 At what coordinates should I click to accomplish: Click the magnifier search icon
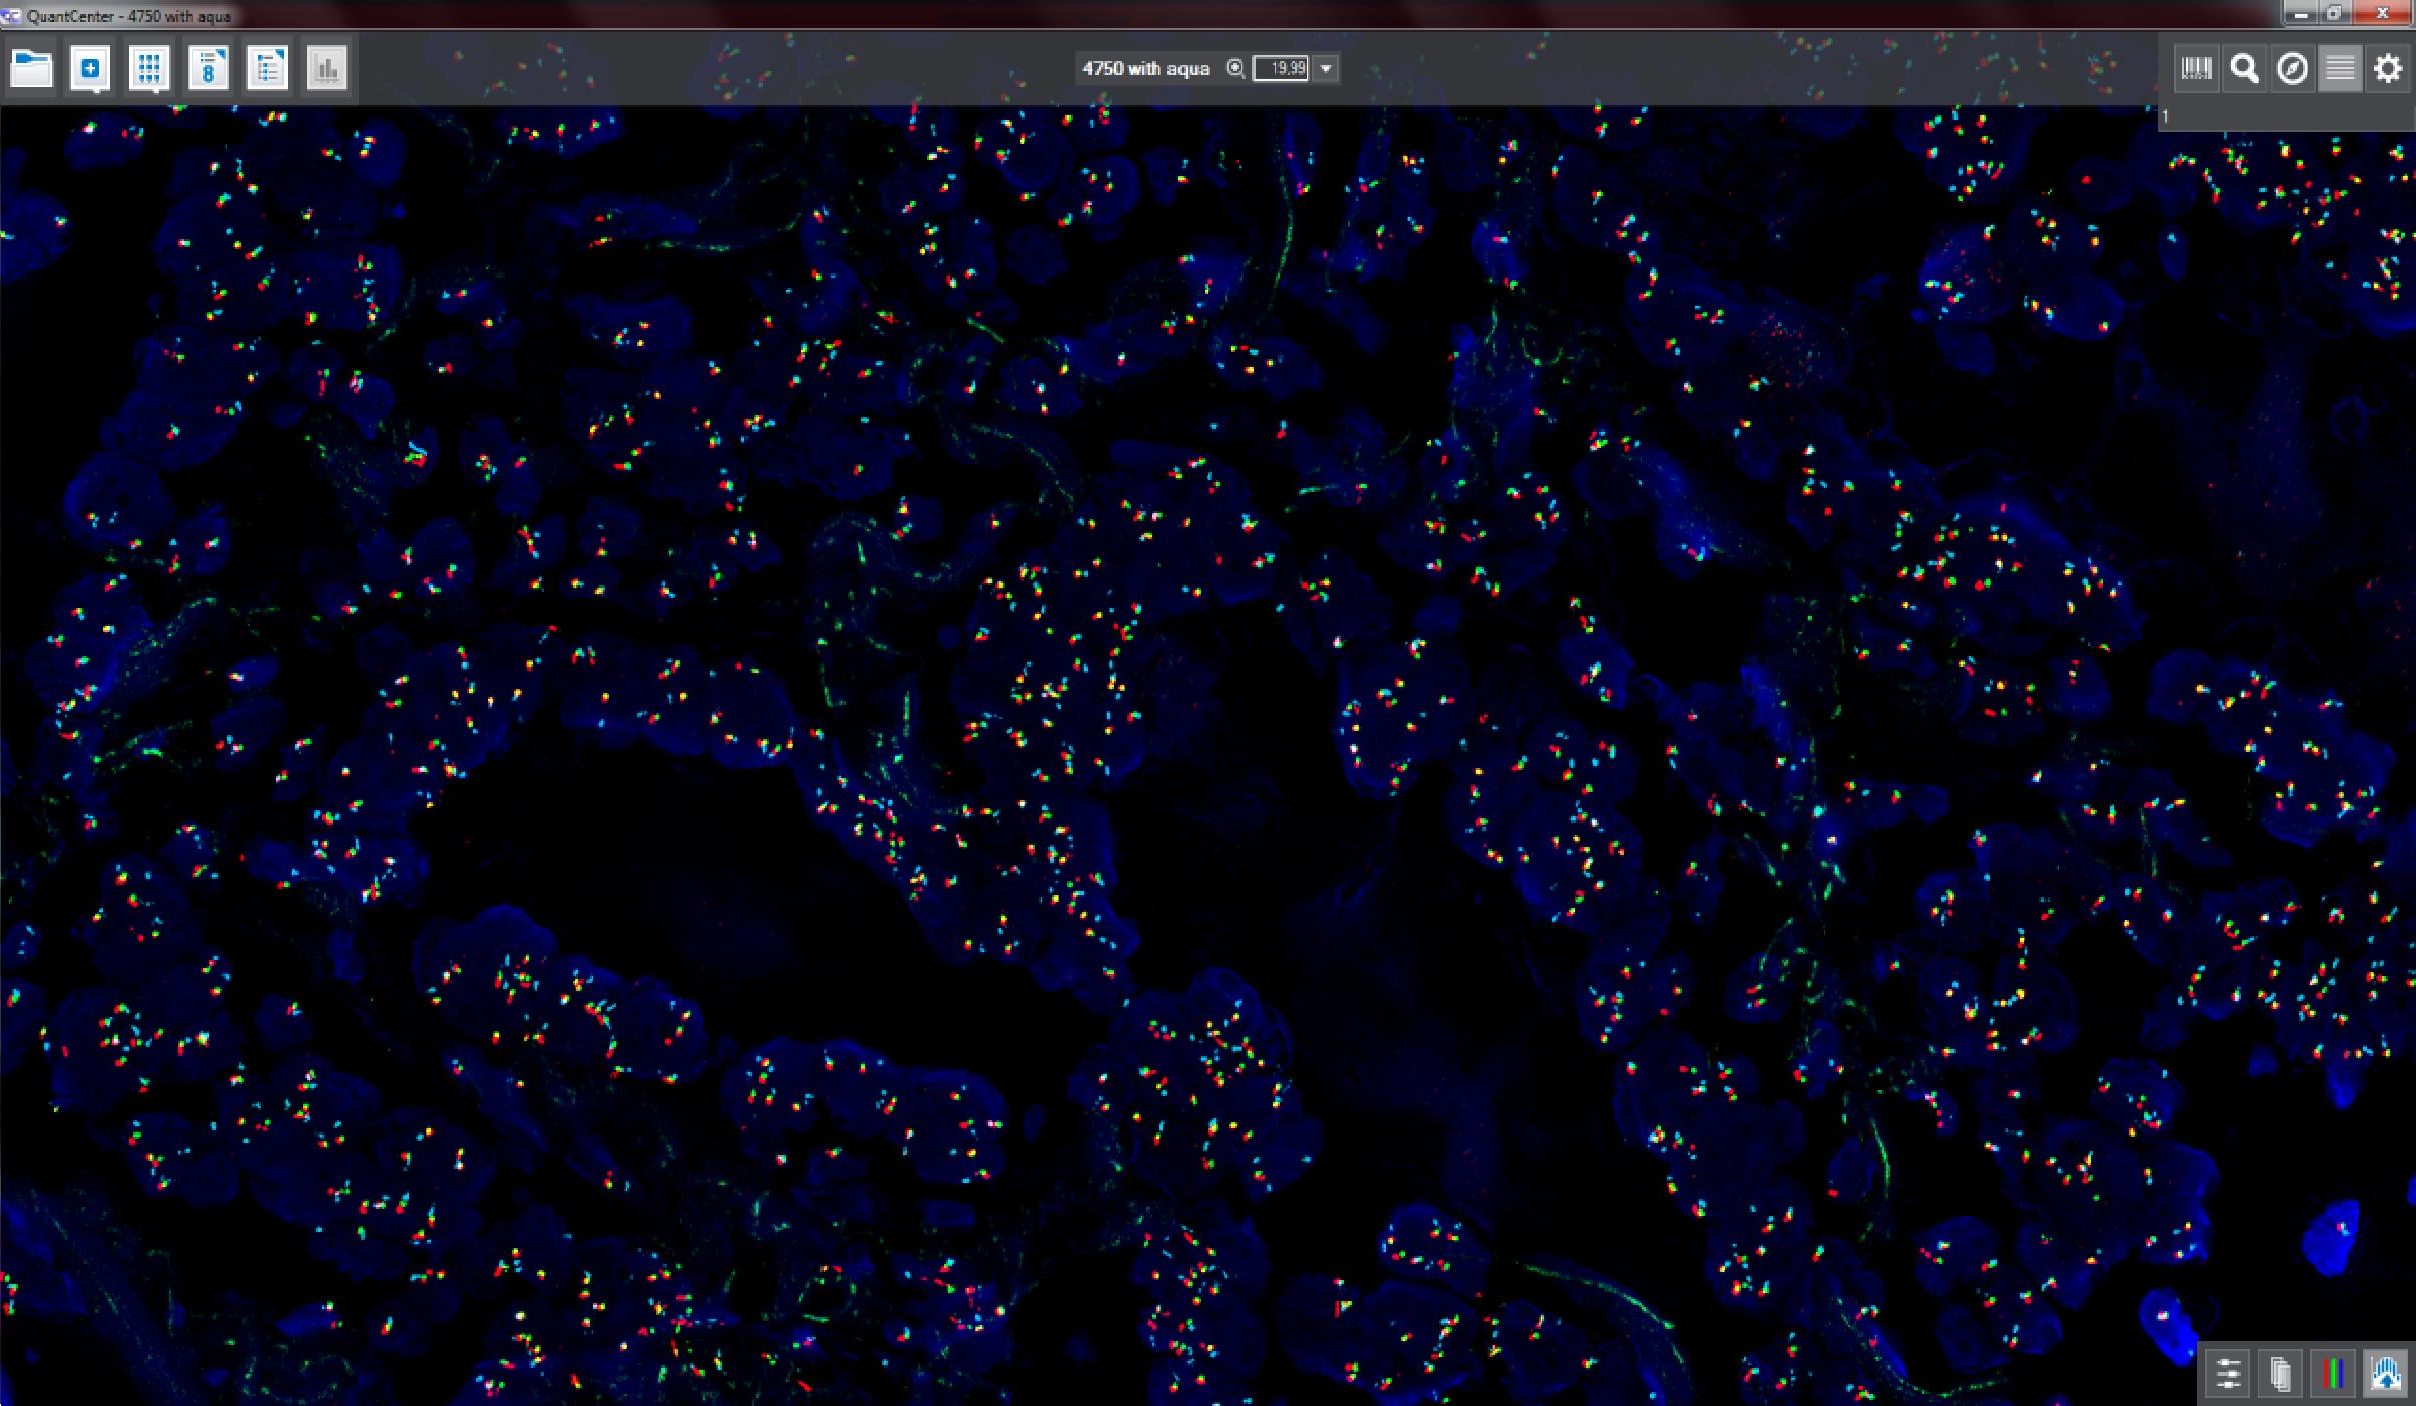pos(2244,69)
